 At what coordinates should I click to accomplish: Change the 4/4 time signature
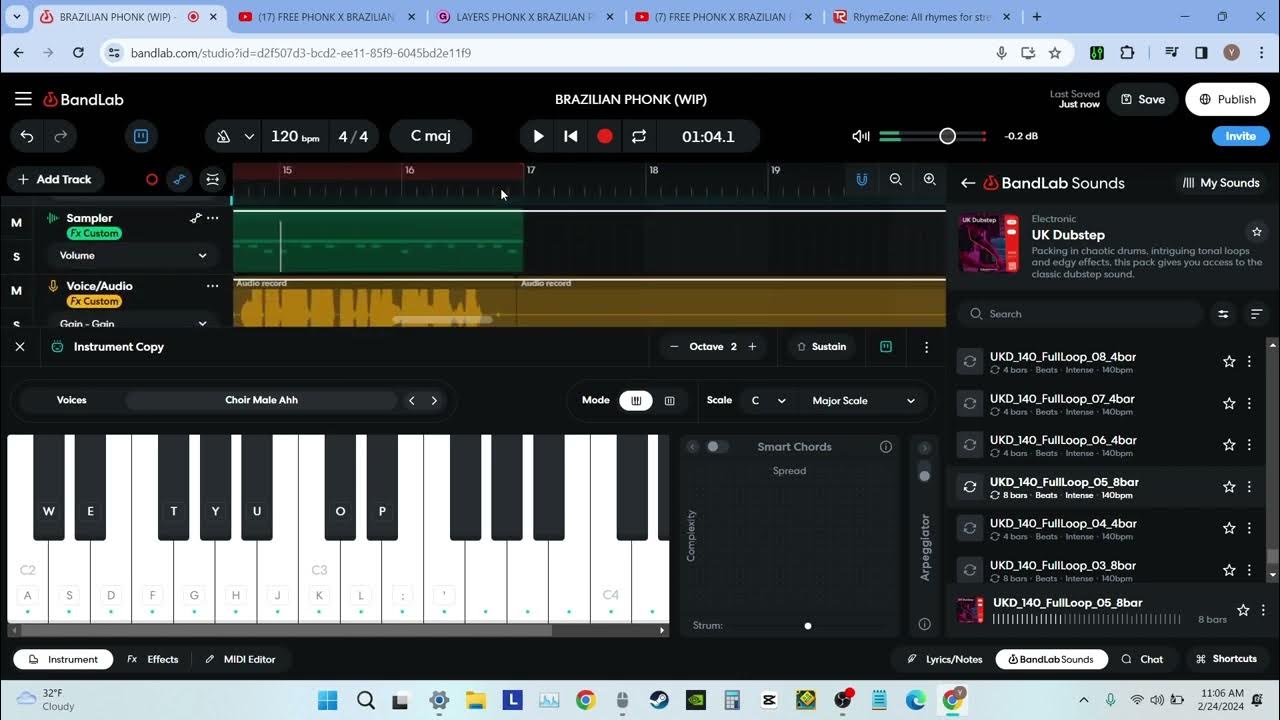click(353, 136)
